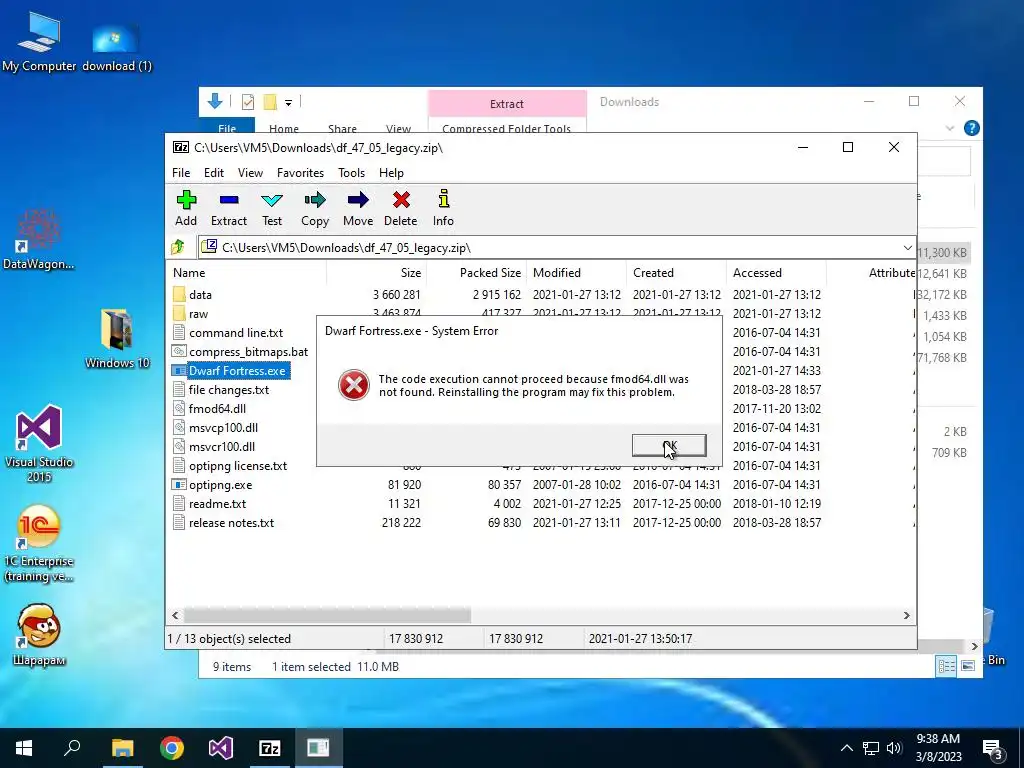1024x768 pixels.
Task: Open DataWagon desktop shortcut
Action: tap(39, 239)
